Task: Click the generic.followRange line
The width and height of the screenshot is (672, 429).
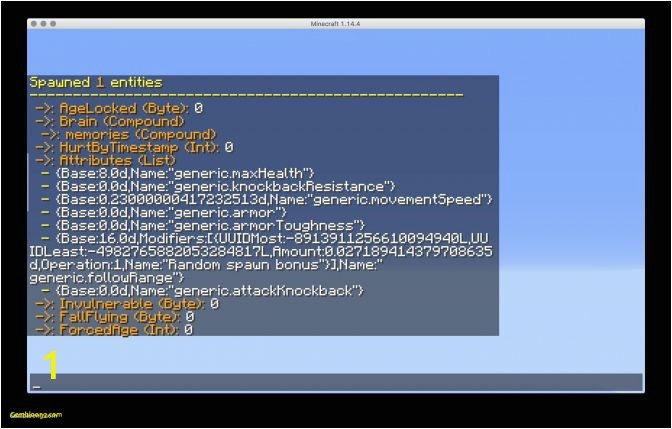Action: click(106, 278)
